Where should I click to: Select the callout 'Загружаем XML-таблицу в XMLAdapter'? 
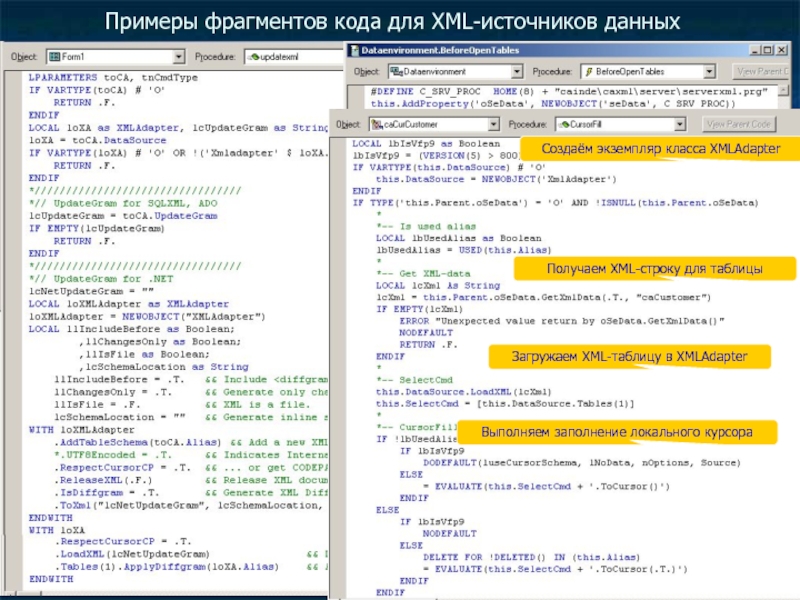point(621,356)
